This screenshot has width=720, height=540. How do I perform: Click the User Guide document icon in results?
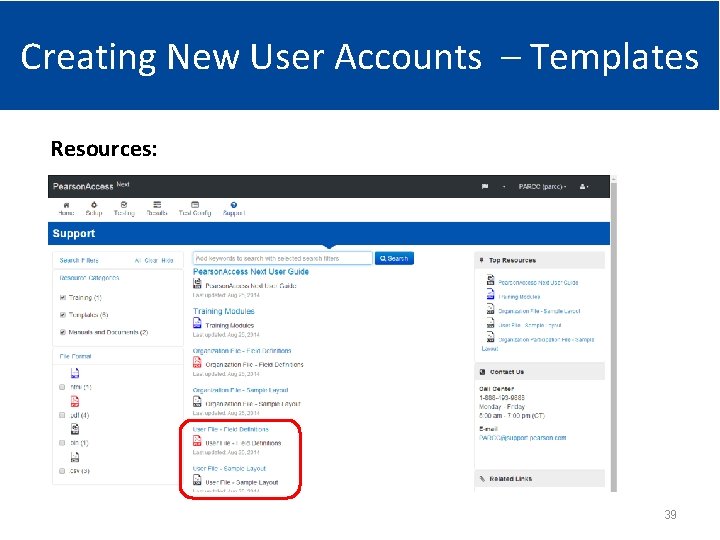click(x=197, y=284)
